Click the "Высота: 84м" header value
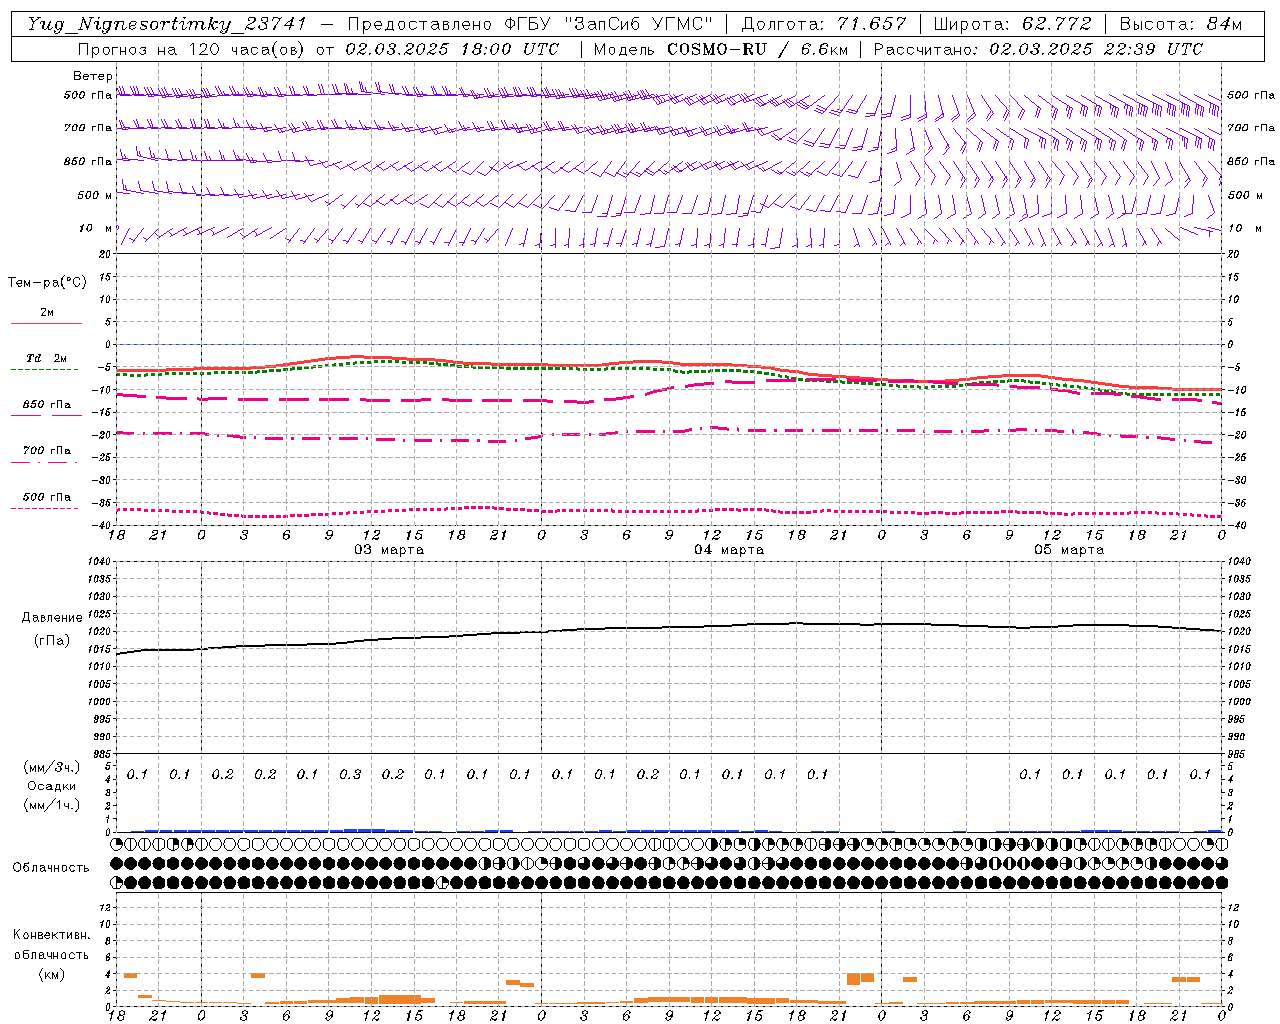 (1181, 24)
